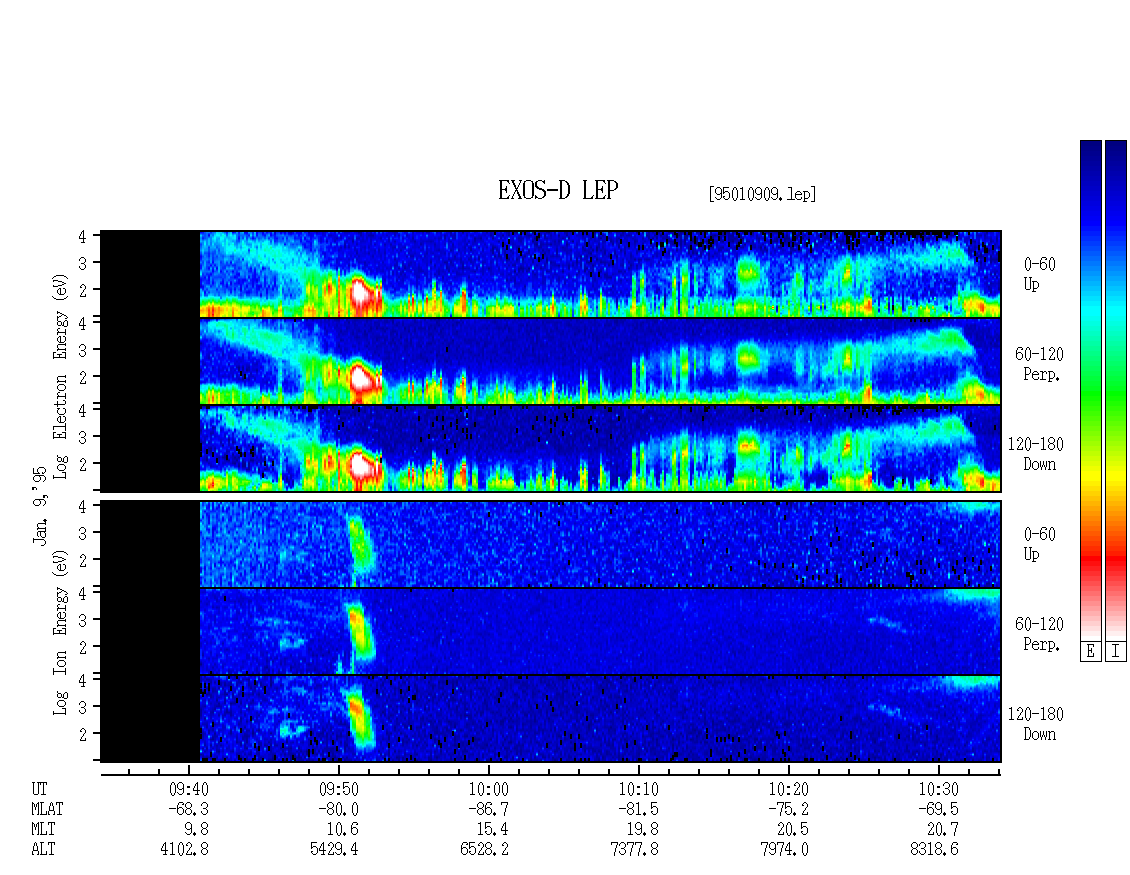Click the MLT value 9.8
Screen dimensions: 1130x875
click(x=197, y=830)
